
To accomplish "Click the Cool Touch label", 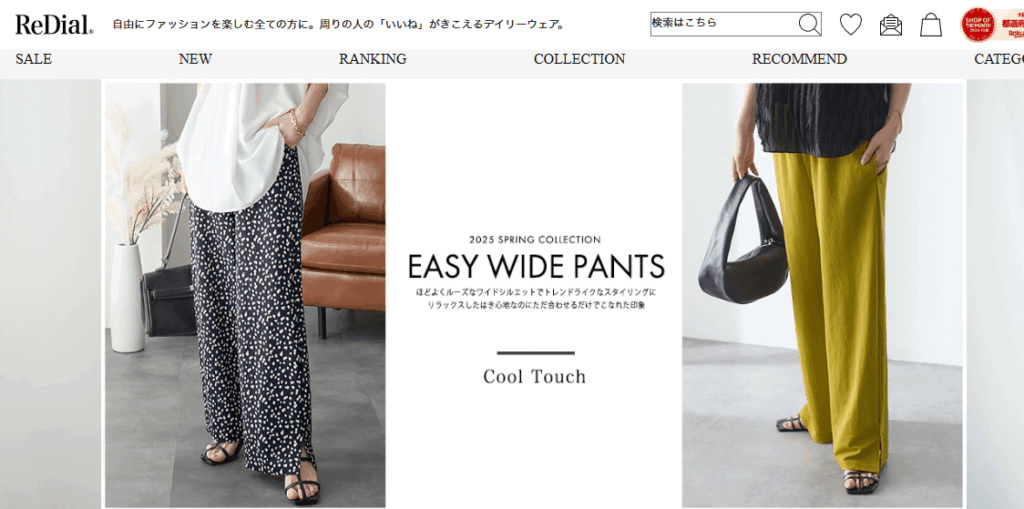I will click(x=535, y=377).
